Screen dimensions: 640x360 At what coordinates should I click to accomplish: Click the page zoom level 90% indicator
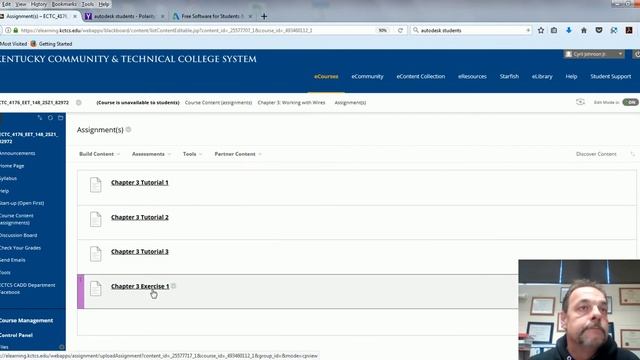[382, 30]
